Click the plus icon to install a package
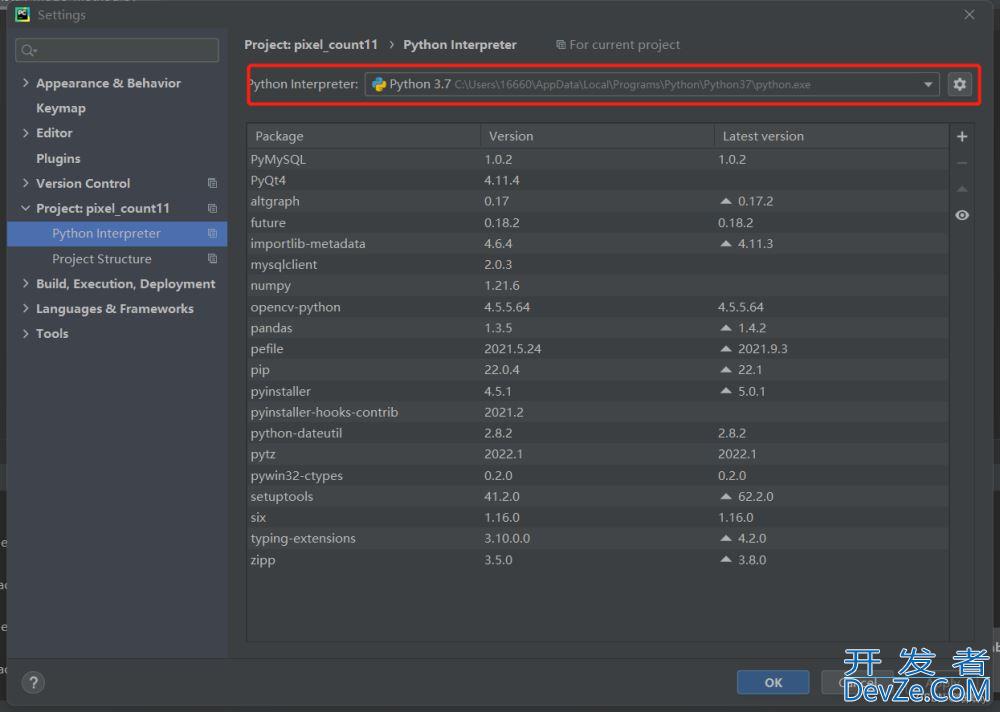 962,137
